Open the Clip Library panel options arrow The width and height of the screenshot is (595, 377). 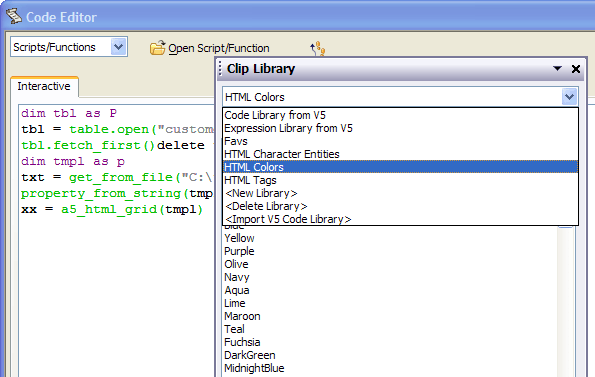(557, 69)
